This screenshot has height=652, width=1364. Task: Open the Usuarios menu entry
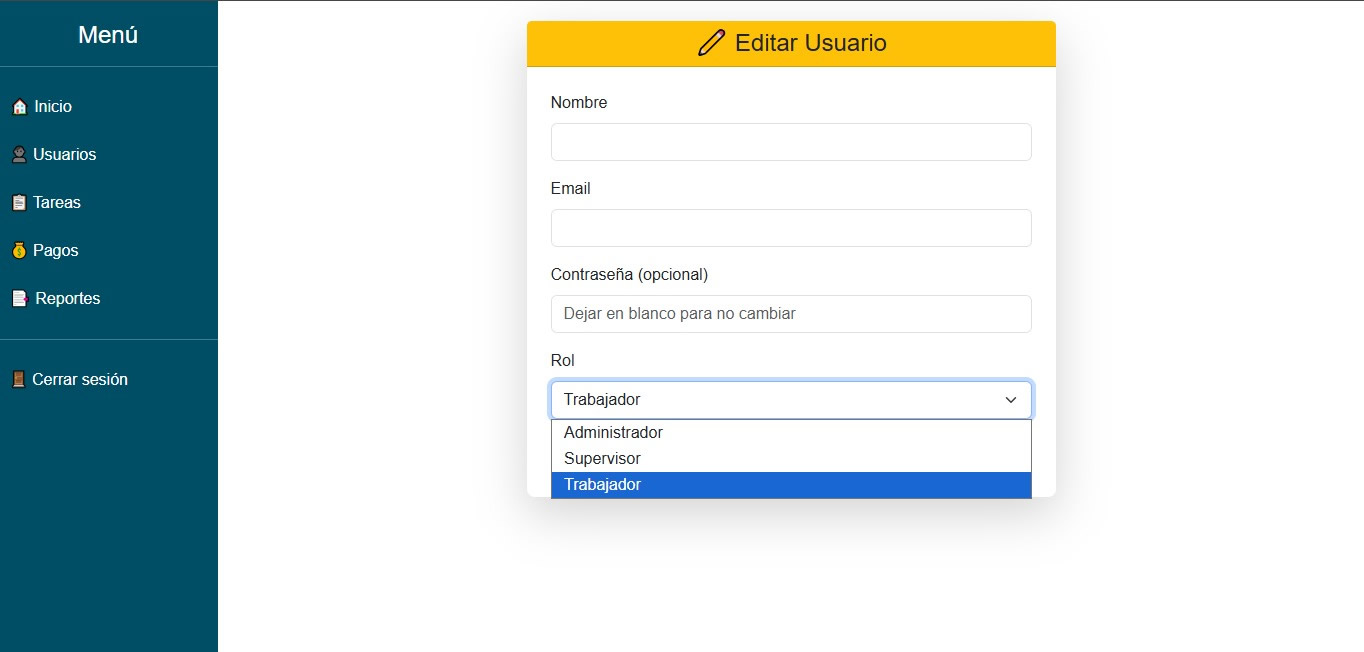[x=64, y=154]
